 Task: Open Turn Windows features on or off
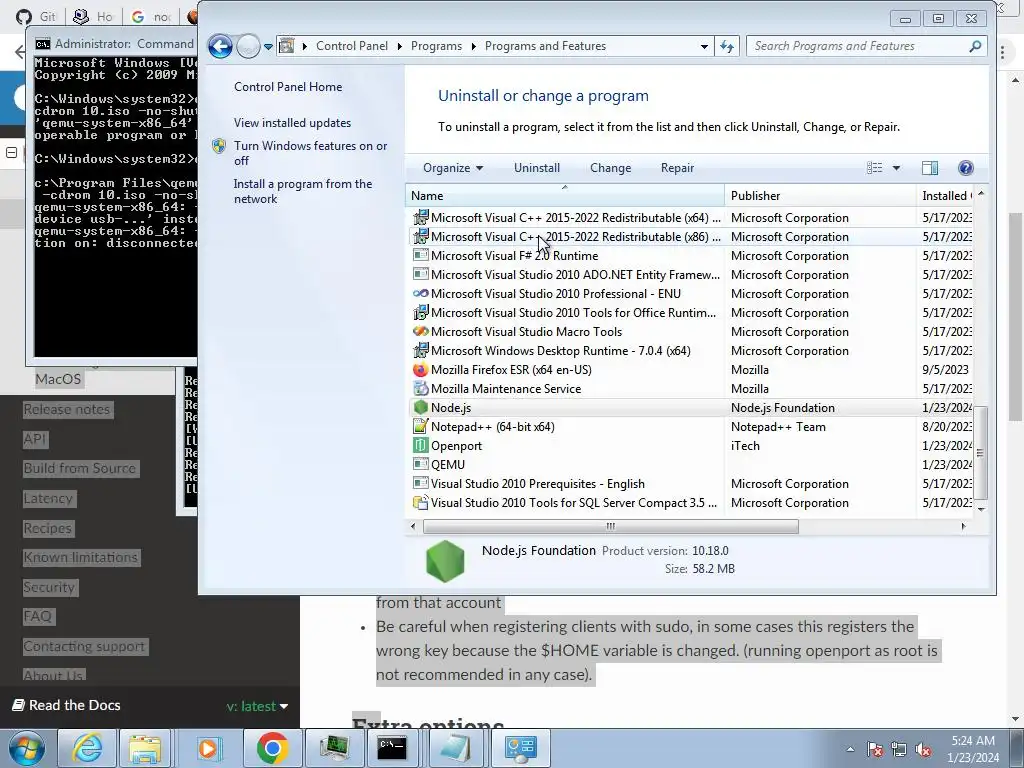click(x=310, y=153)
